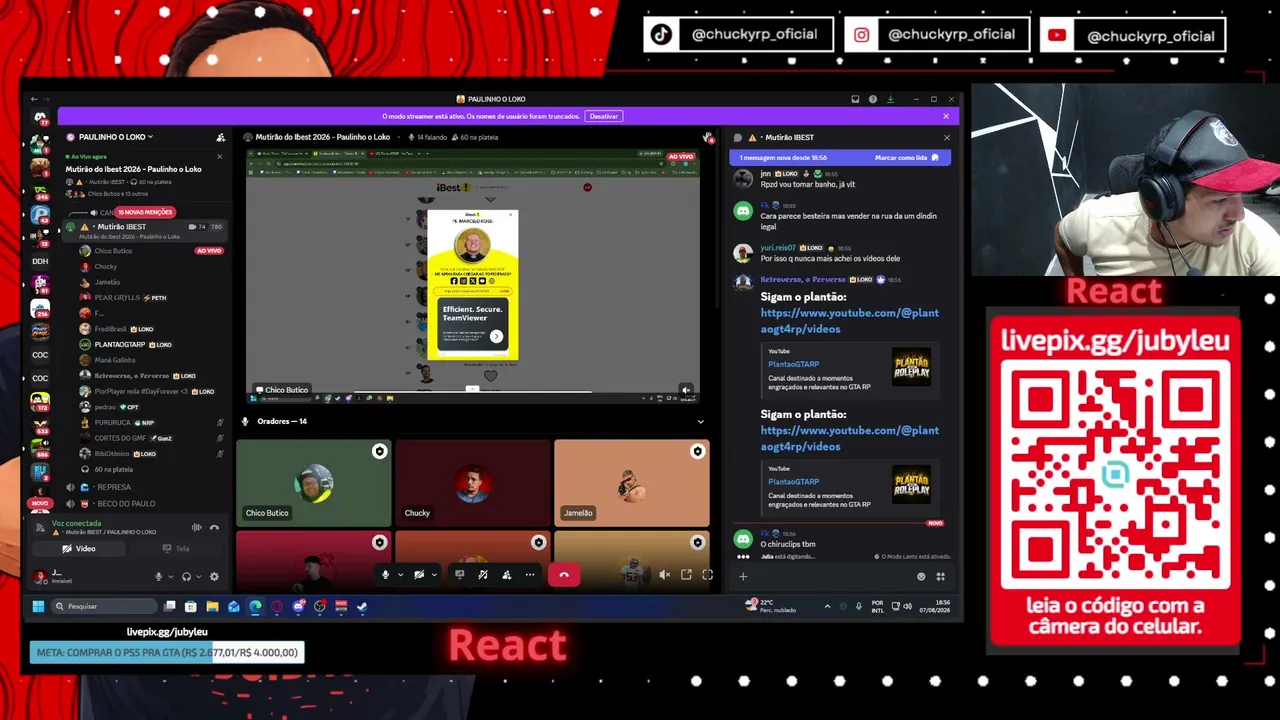This screenshot has height=720, width=1280.
Task: Select the Chico Butico speaker tile
Action: tap(313, 483)
